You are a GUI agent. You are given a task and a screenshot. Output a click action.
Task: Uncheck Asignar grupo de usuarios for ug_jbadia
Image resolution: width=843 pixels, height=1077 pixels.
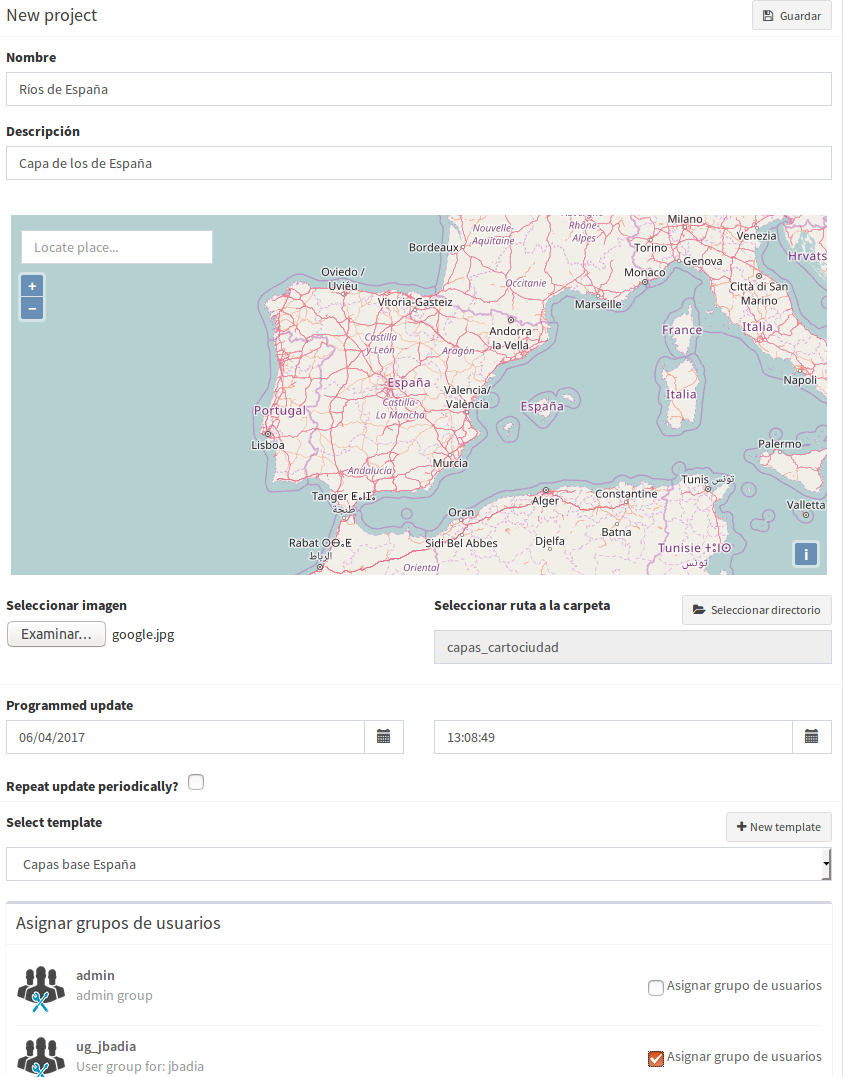point(656,1058)
